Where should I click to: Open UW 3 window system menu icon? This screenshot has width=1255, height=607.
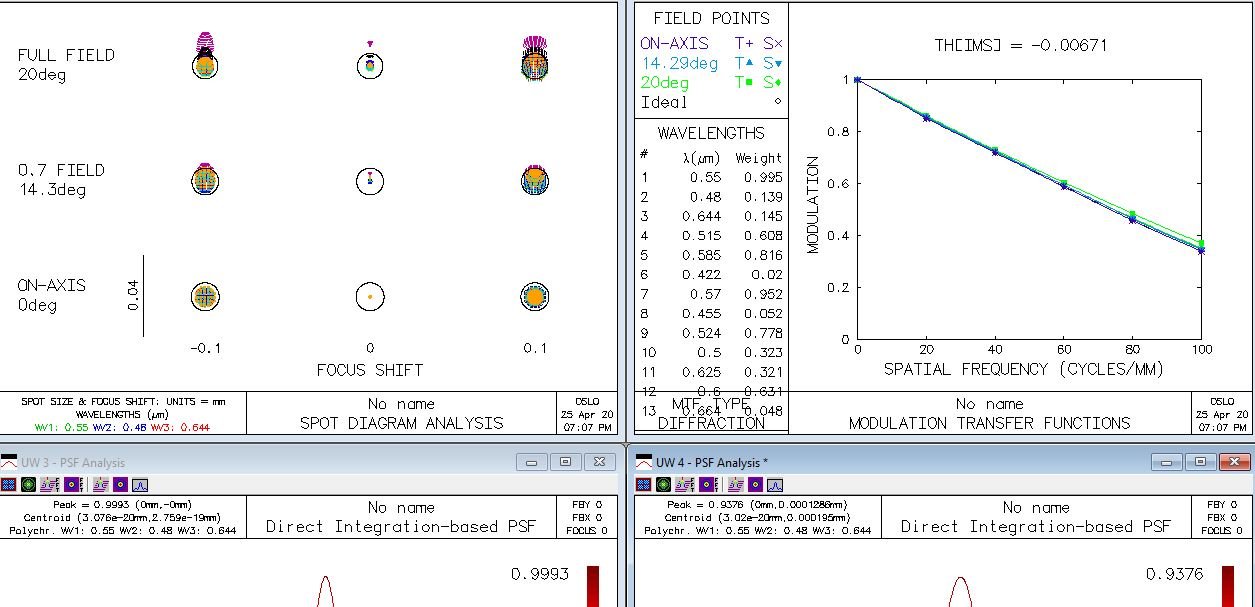click(x=9, y=462)
